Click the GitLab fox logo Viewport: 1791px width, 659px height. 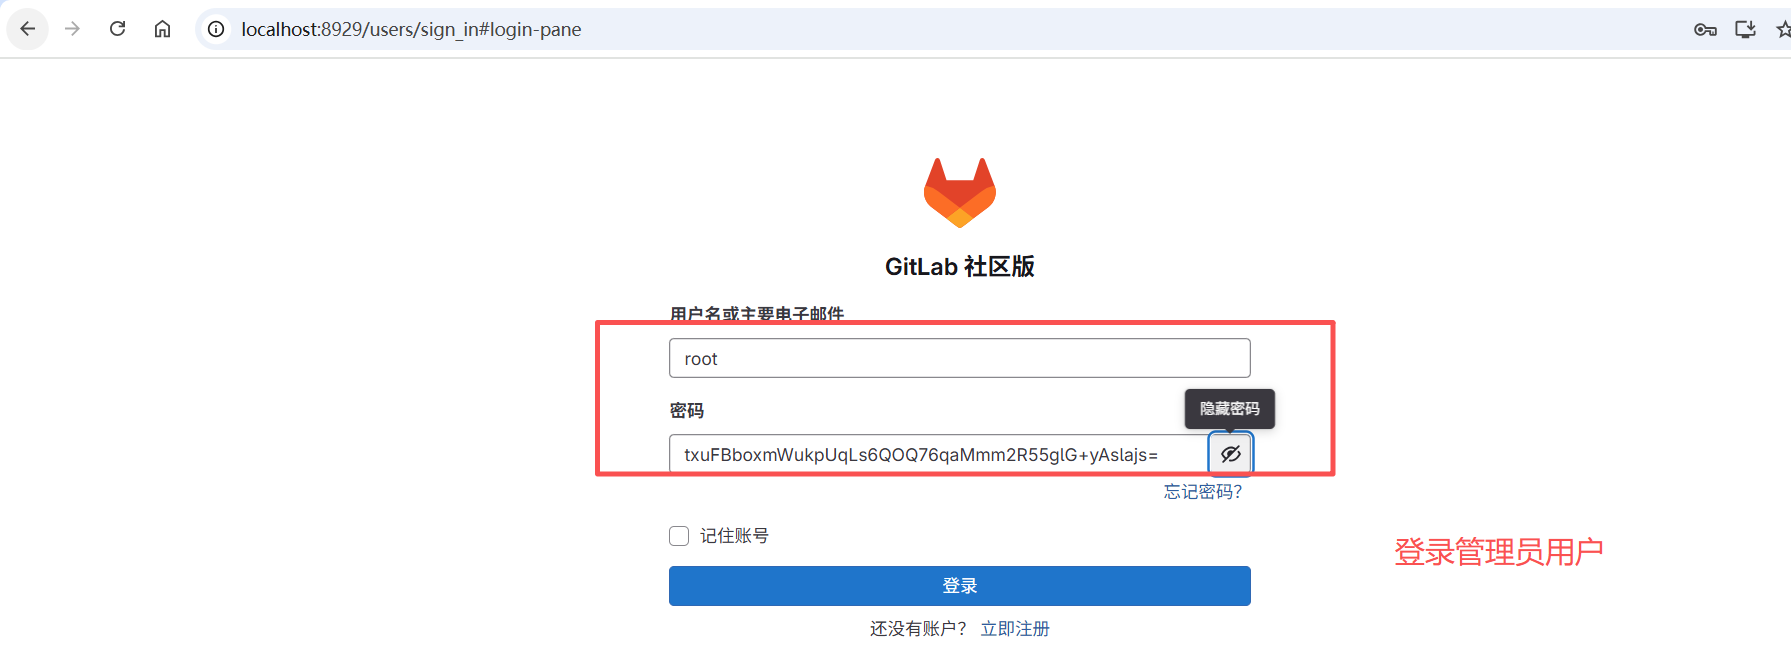pyautogui.click(x=960, y=192)
